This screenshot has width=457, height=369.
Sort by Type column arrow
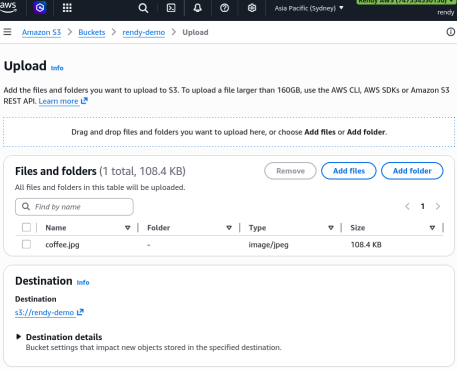point(331,228)
